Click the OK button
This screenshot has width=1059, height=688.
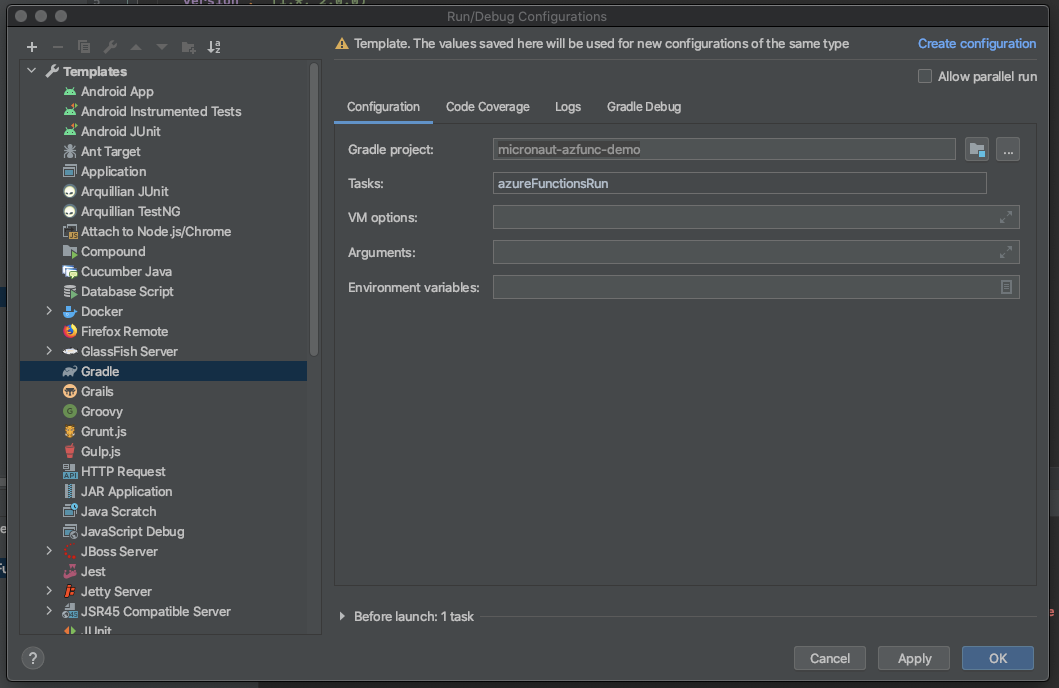pos(998,658)
